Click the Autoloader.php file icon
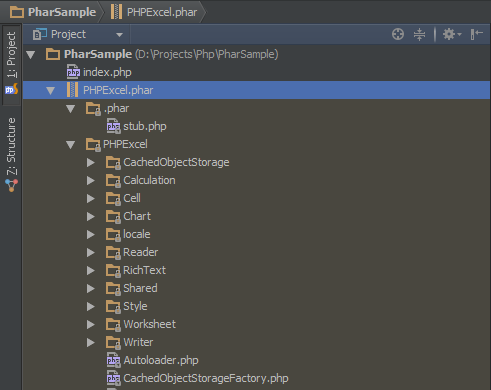Viewport: 491px width, 390px height. [113, 360]
